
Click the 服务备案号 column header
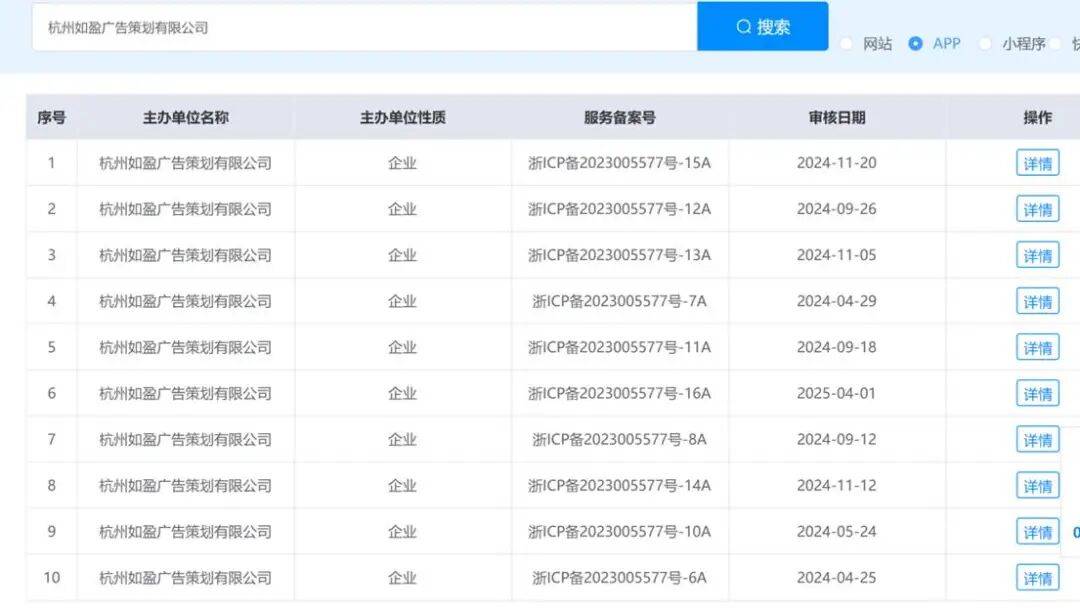pyautogui.click(x=620, y=117)
